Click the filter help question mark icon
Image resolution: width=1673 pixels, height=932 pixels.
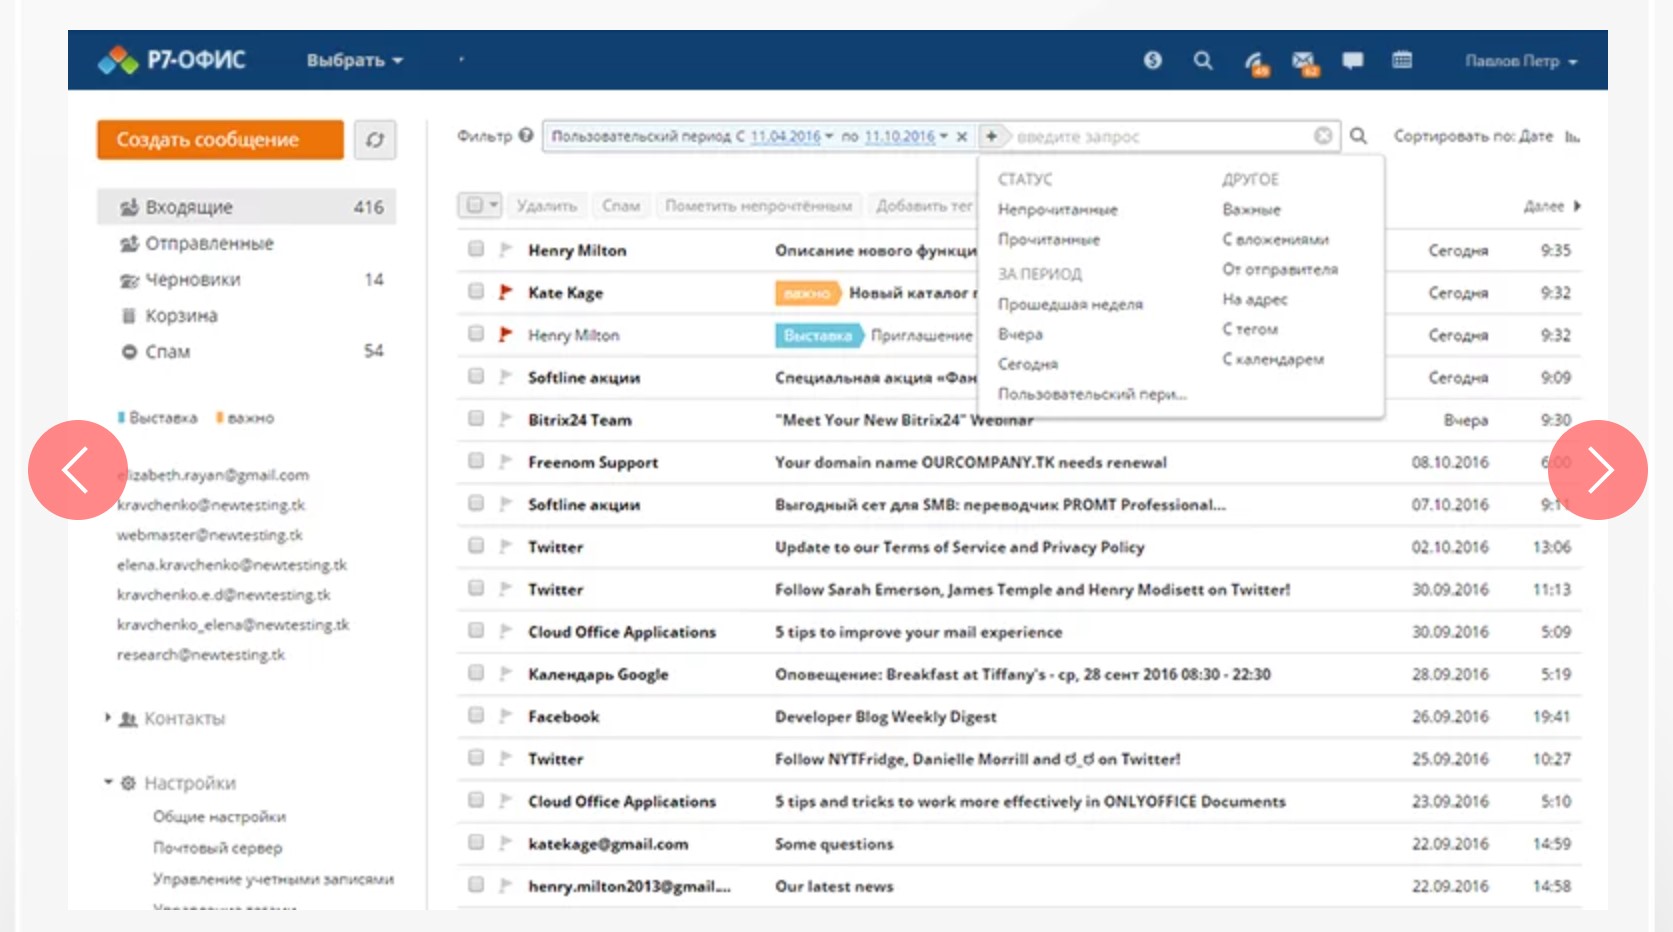click(526, 136)
